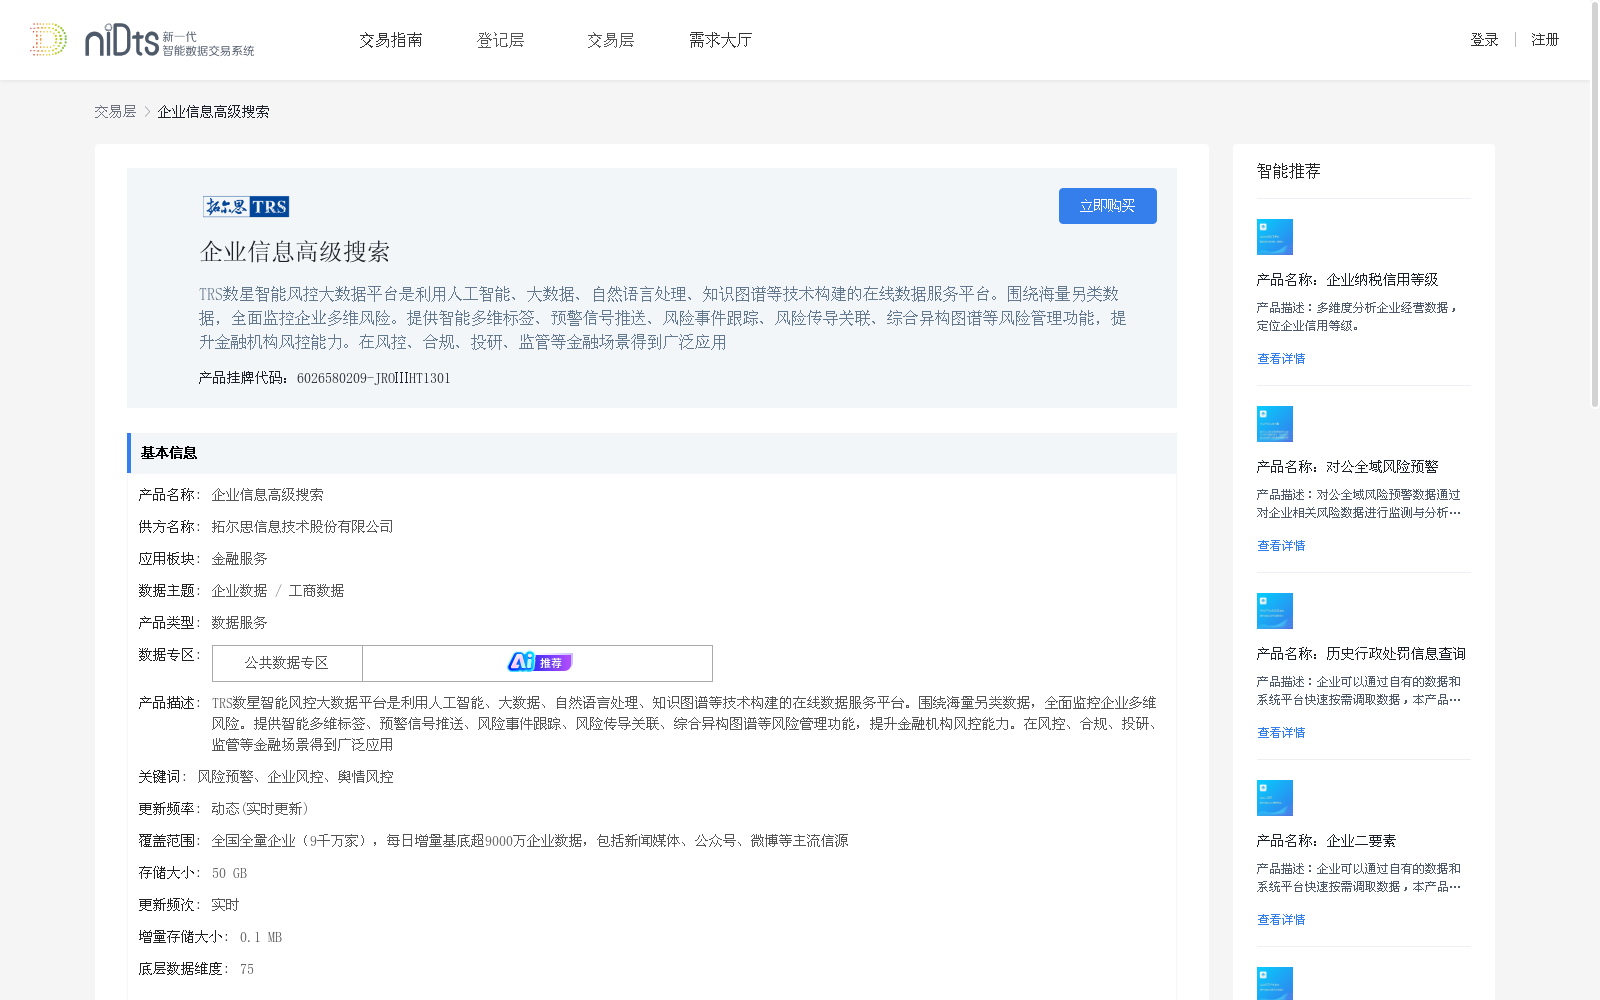View details of 企业纳税信用等级

1281,359
